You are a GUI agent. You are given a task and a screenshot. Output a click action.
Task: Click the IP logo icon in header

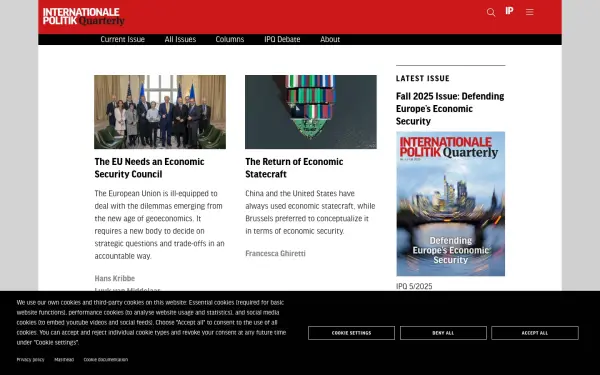(x=509, y=11)
